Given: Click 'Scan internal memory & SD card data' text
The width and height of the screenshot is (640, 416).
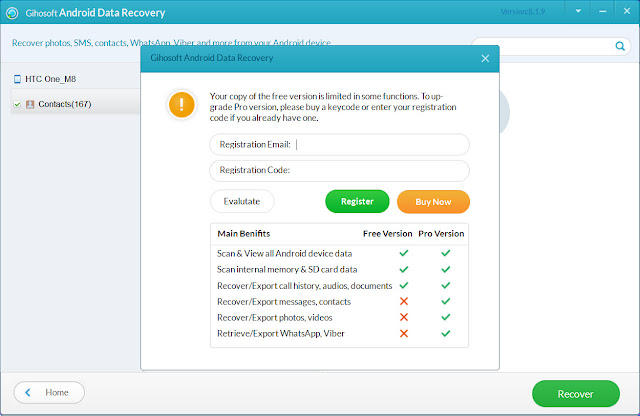Looking at the screenshot, I should tap(287, 269).
